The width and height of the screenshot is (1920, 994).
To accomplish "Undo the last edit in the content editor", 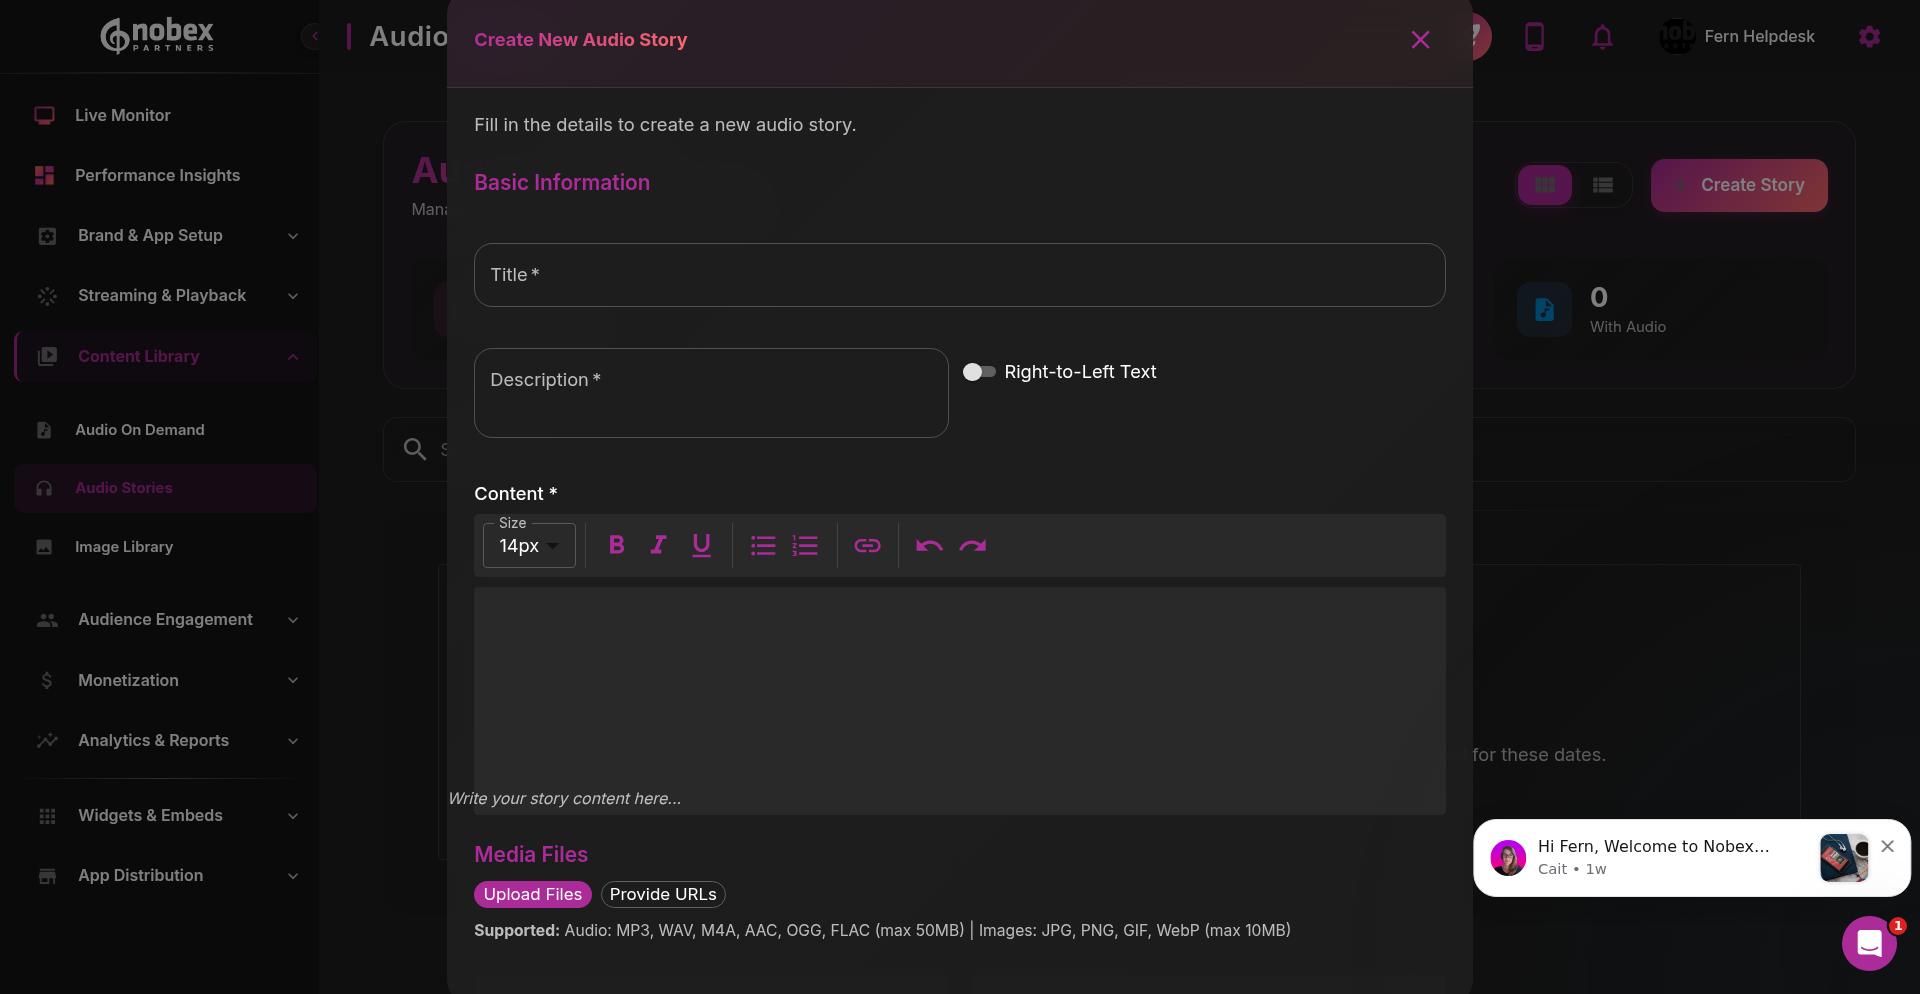I will (x=928, y=545).
